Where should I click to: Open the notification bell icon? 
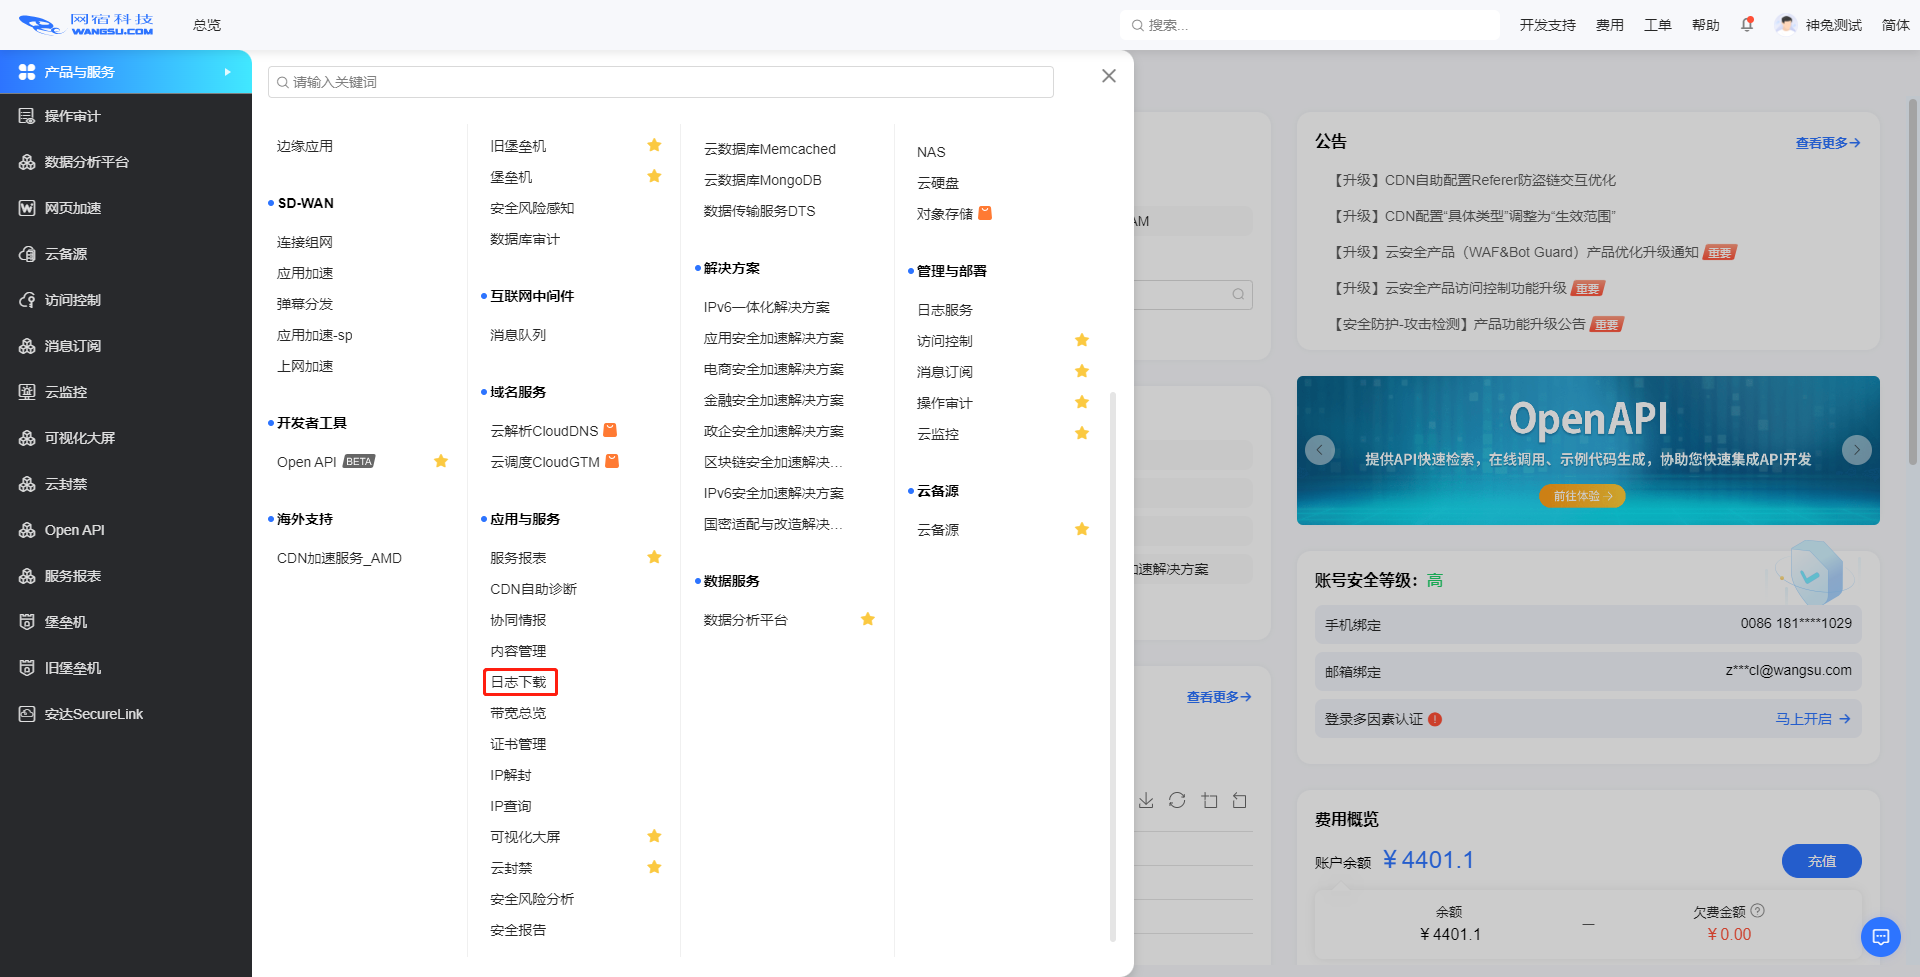(1747, 25)
